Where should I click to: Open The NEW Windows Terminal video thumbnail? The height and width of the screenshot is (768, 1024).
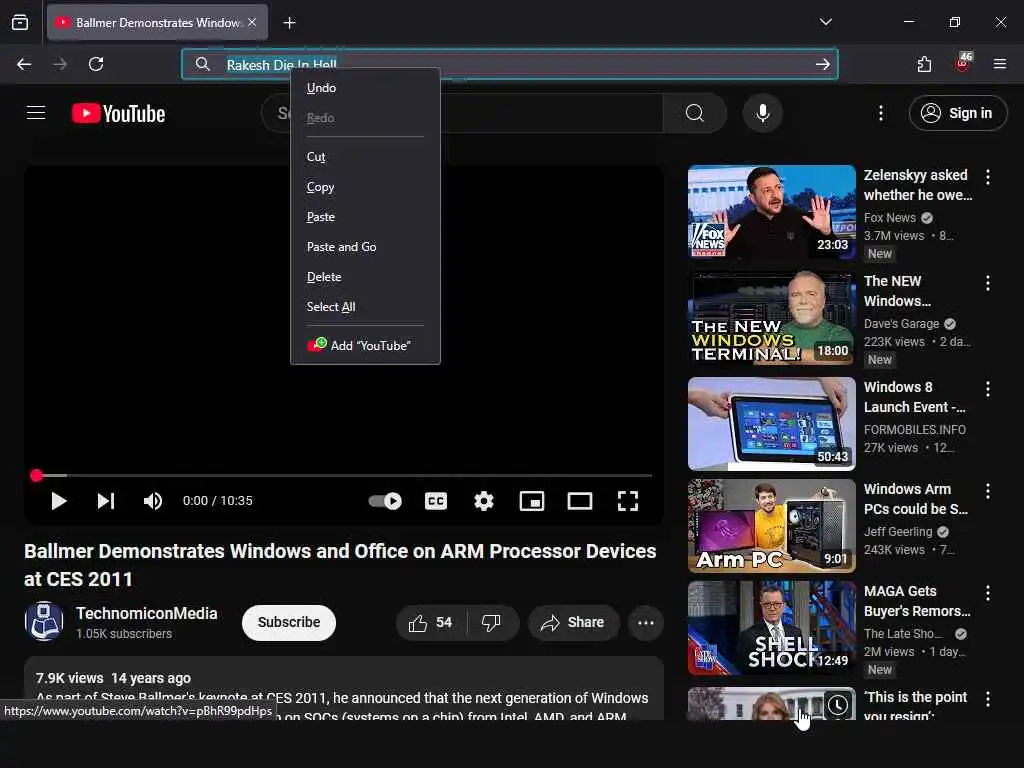tap(771, 318)
